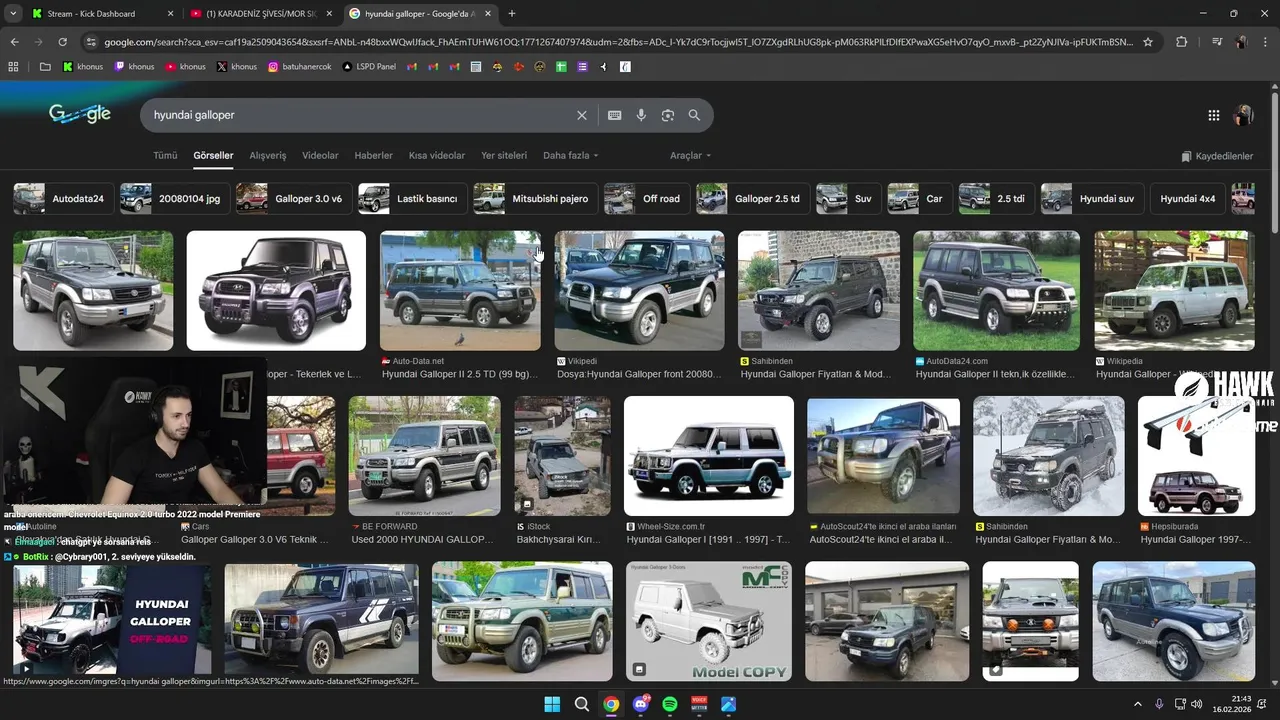Filter images by Hyundai suv chip
Screen dimensions: 1280x720
coord(1091,199)
